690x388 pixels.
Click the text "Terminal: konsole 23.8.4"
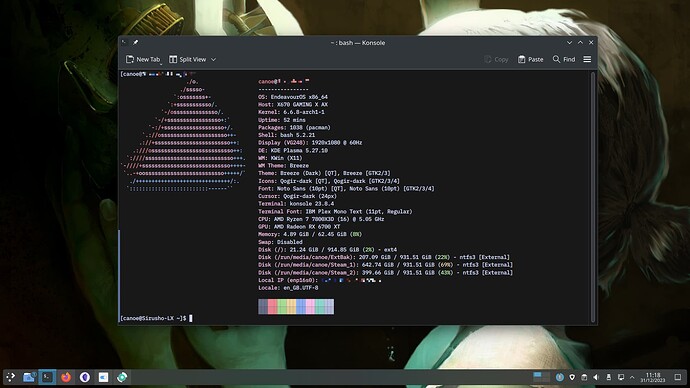[x=296, y=204]
